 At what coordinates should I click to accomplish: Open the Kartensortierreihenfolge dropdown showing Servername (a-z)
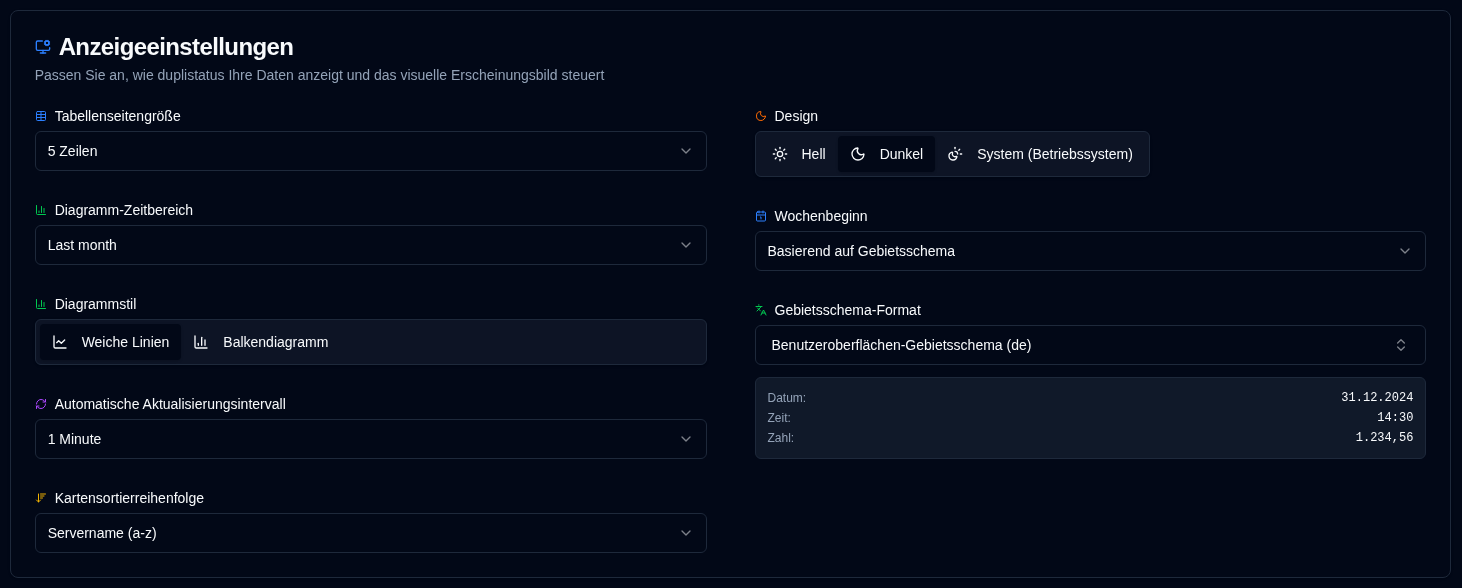click(x=371, y=533)
